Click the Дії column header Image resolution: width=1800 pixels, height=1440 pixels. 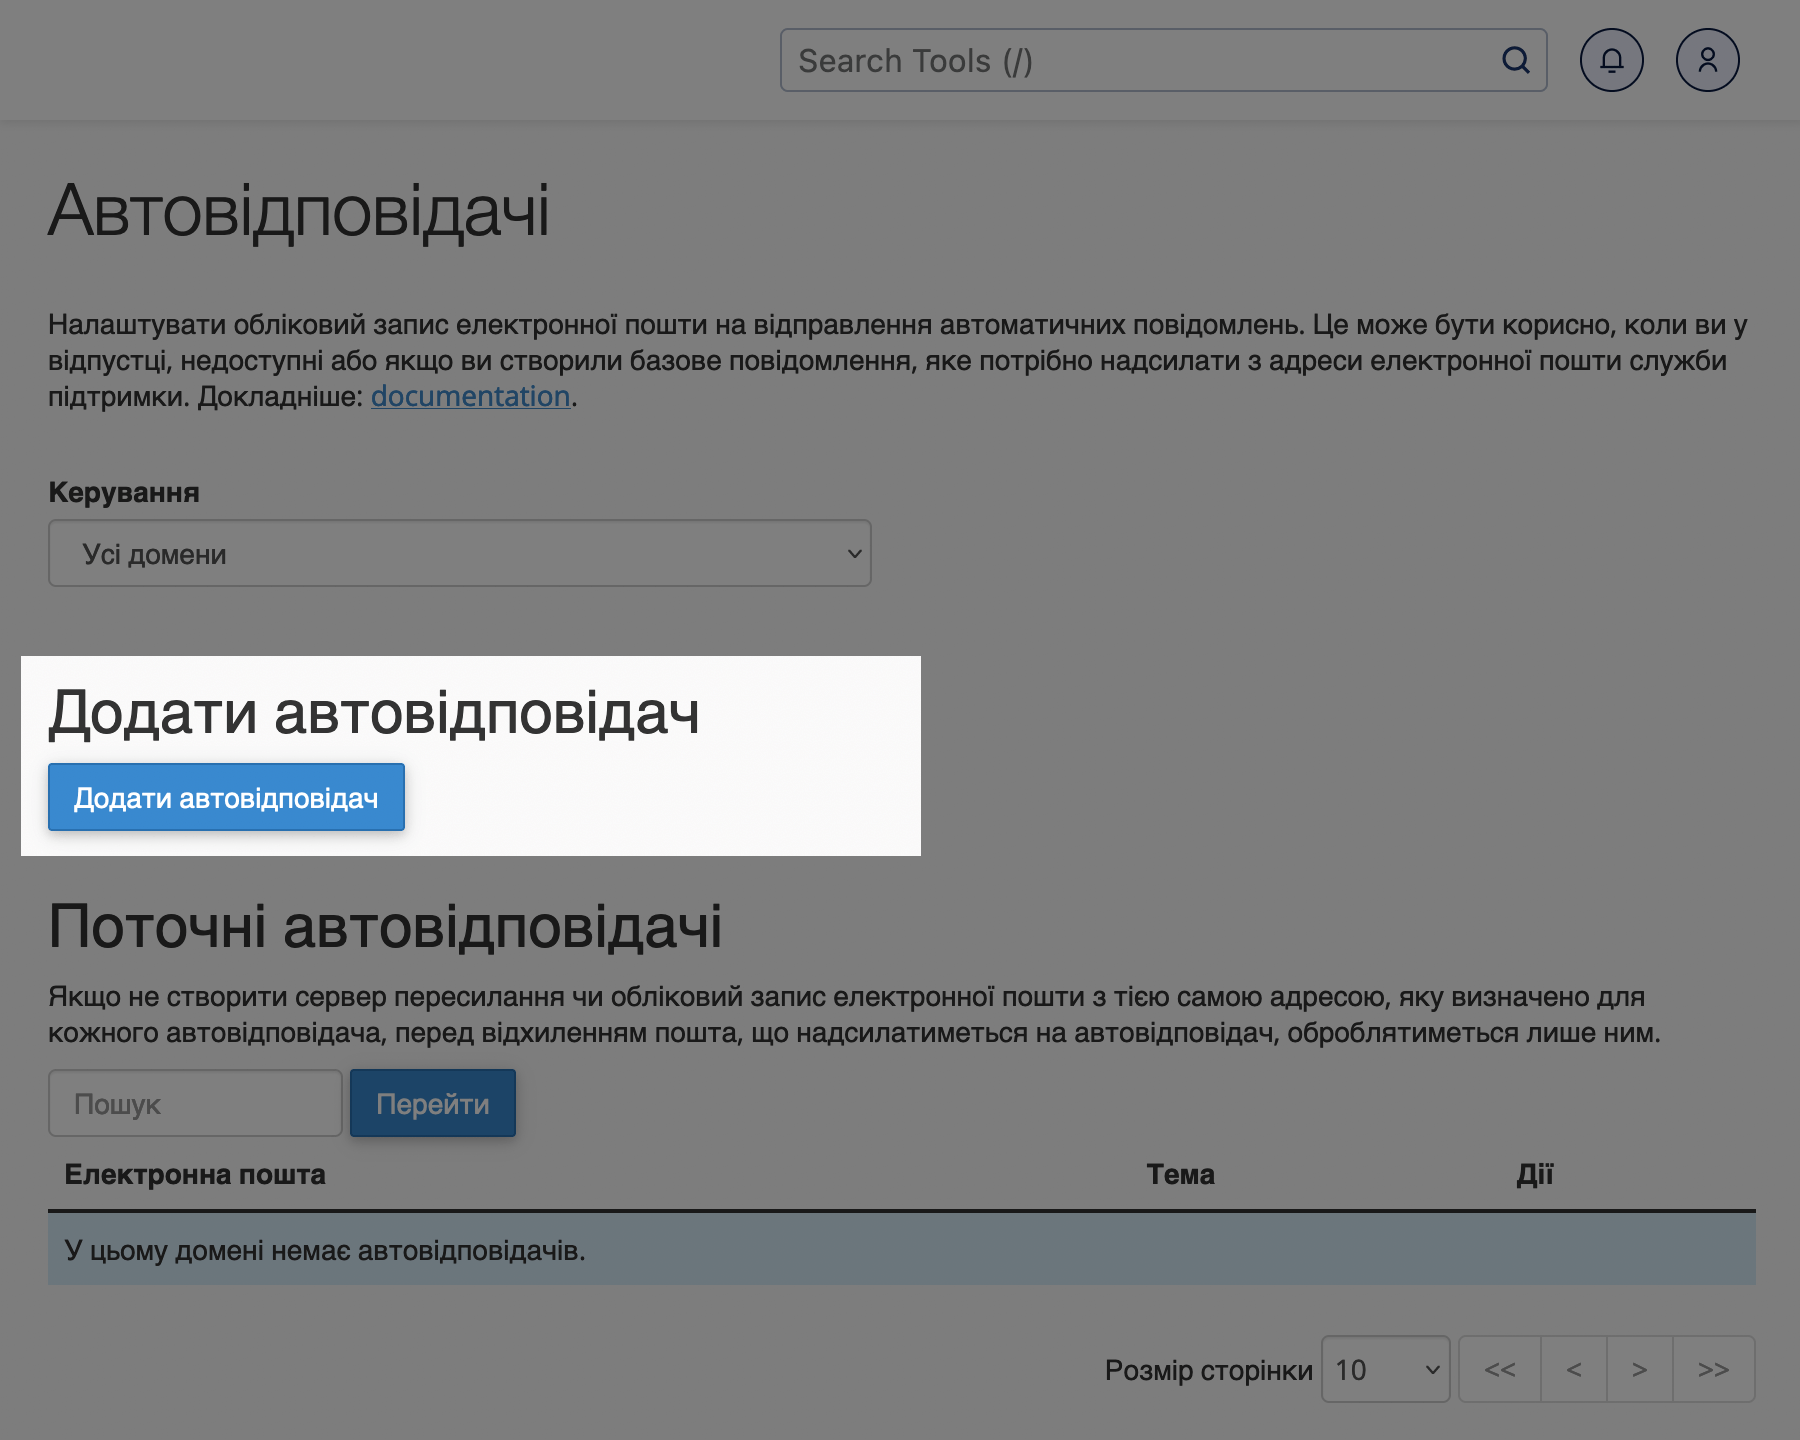point(1535,1174)
